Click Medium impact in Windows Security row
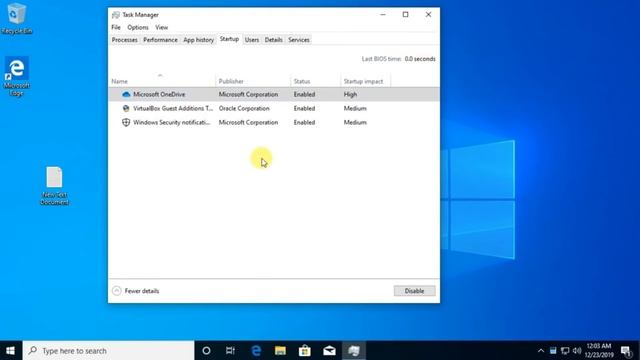This screenshot has width=640, height=360. tap(355, 122)
